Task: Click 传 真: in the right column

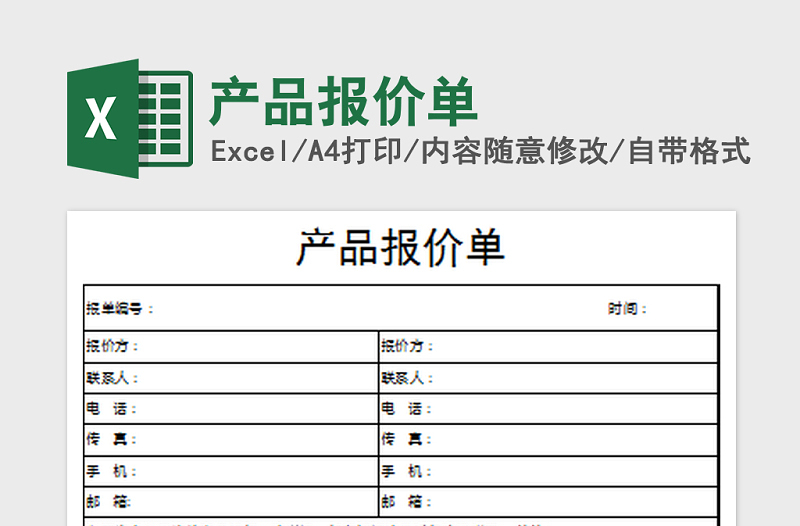Action: click(x=406, y=439)
